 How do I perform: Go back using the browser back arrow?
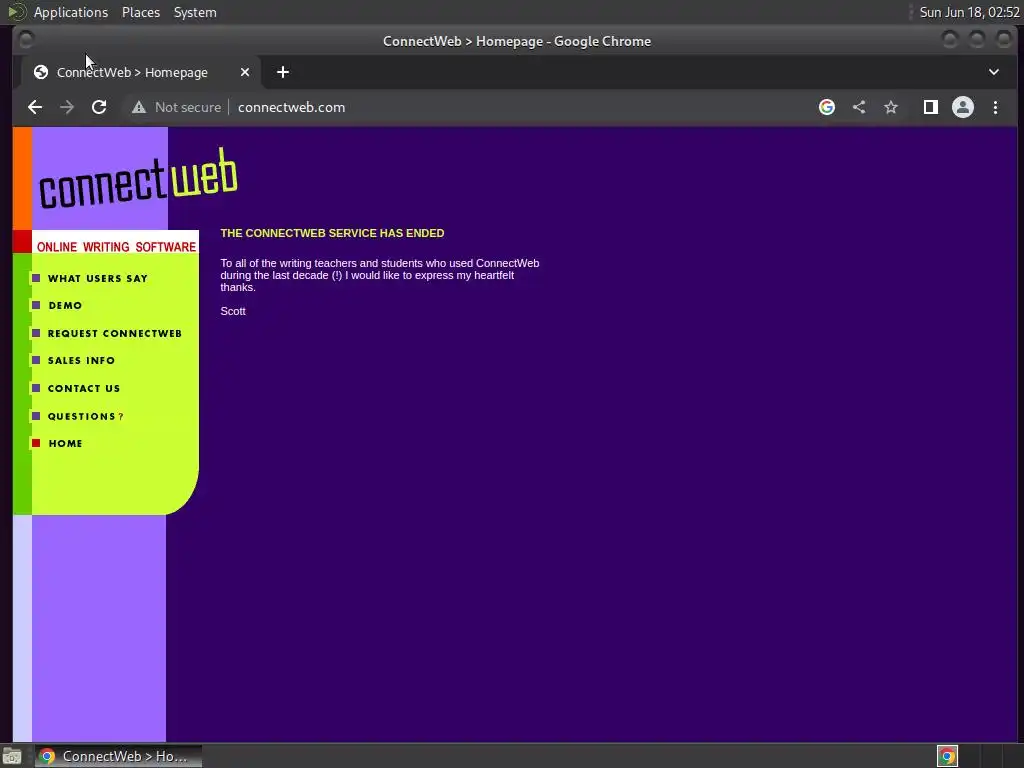(35, 107)
